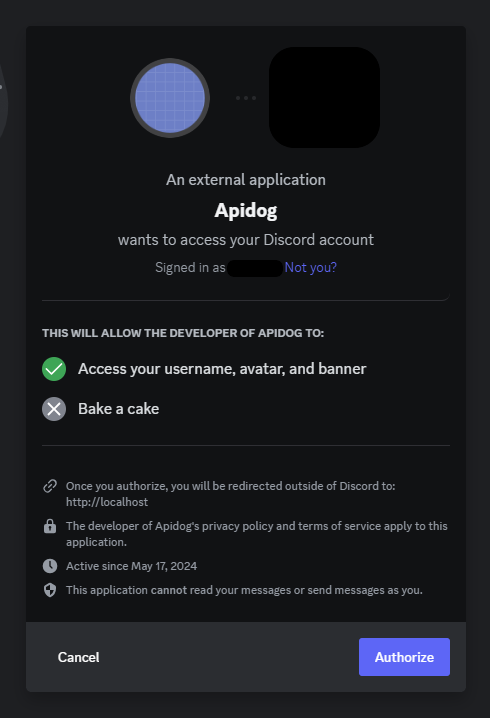This screenshot has height=718, width=490.
Task: Click the "Active since May 17, 2024" text
Action: (x=131, y=566)
